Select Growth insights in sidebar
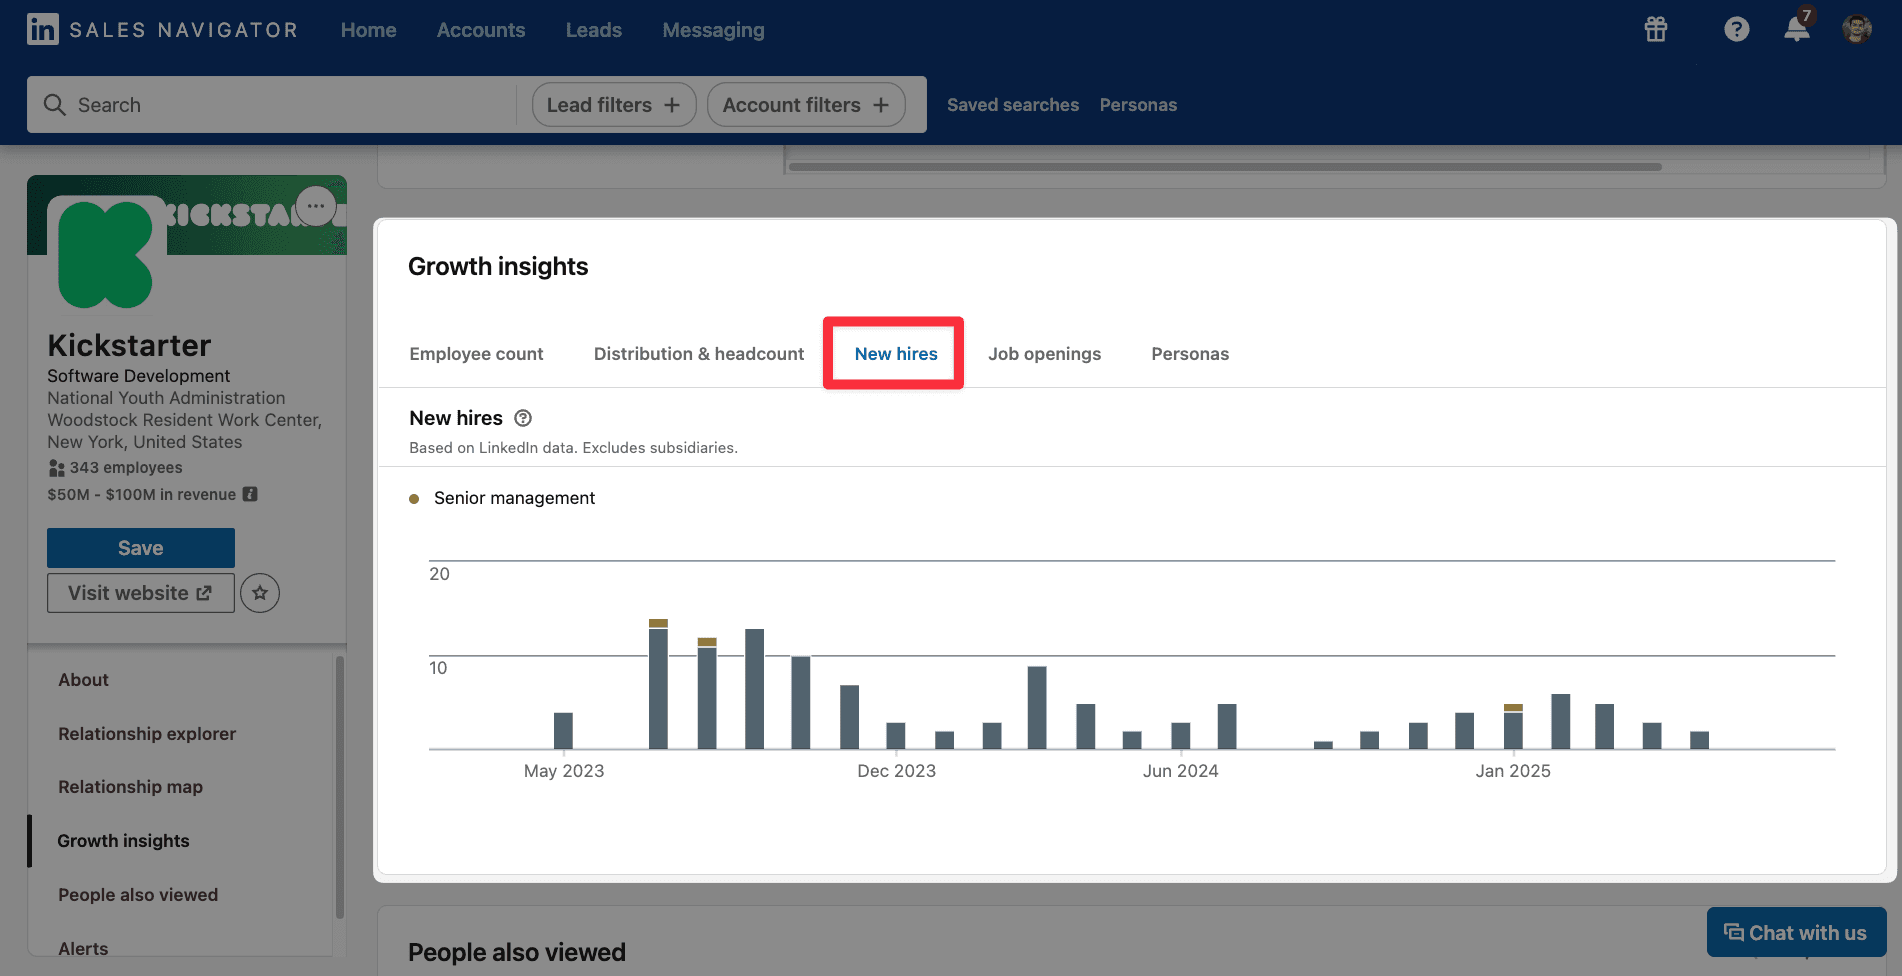The width and height of the screenshot is (1902, 976). [123, 841]
